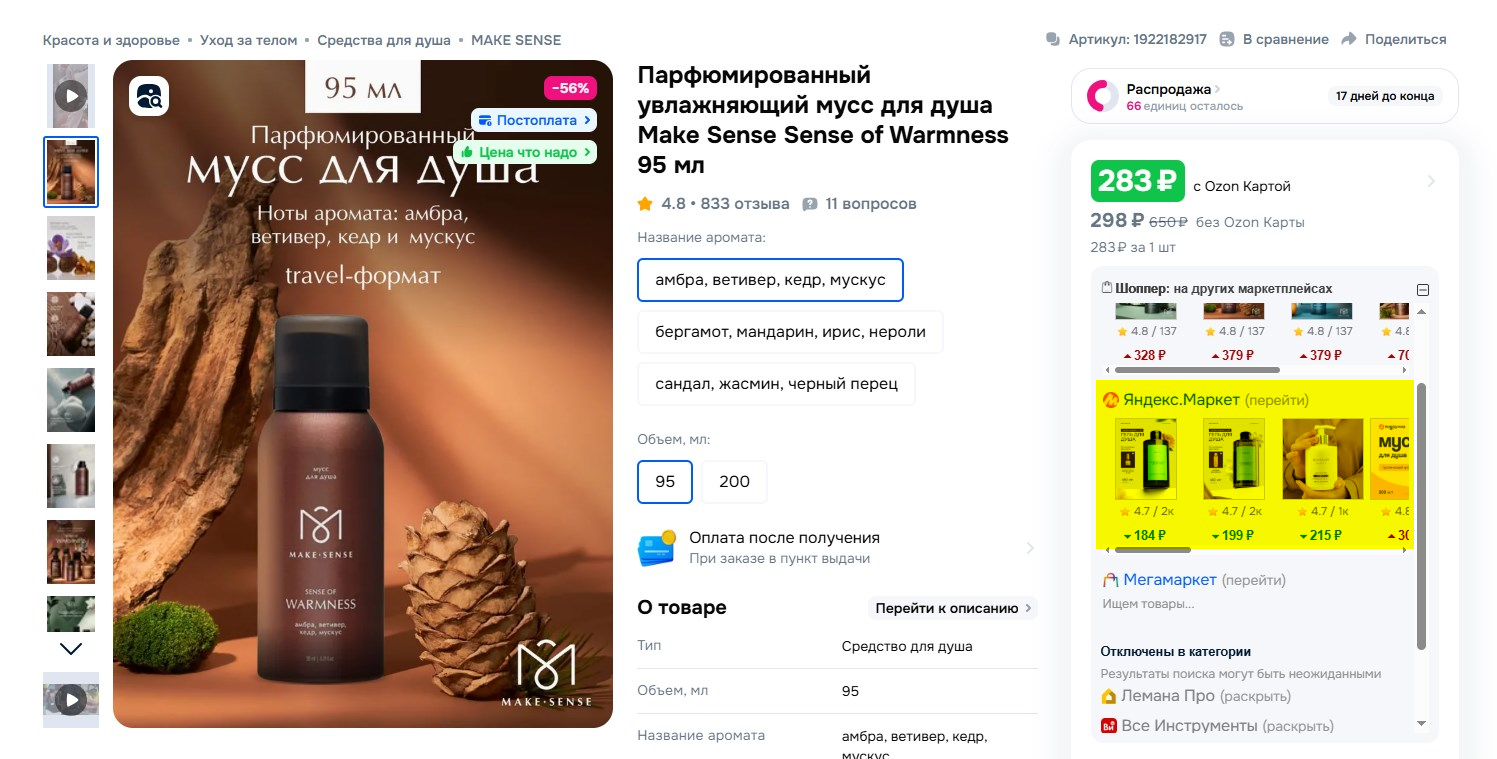Image resolution: width=1497 pixels, height=759 pixels.
Task: Copy the Артикул number icon
Action: click(1053, 39)
